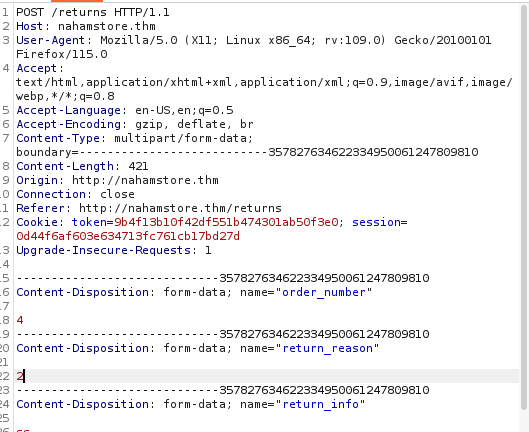The height and width of the screenshot is (432, 529).
Task: Click the token cookie value starting with 9b4f
Action: pyautogui.click(x=226, y=222)
